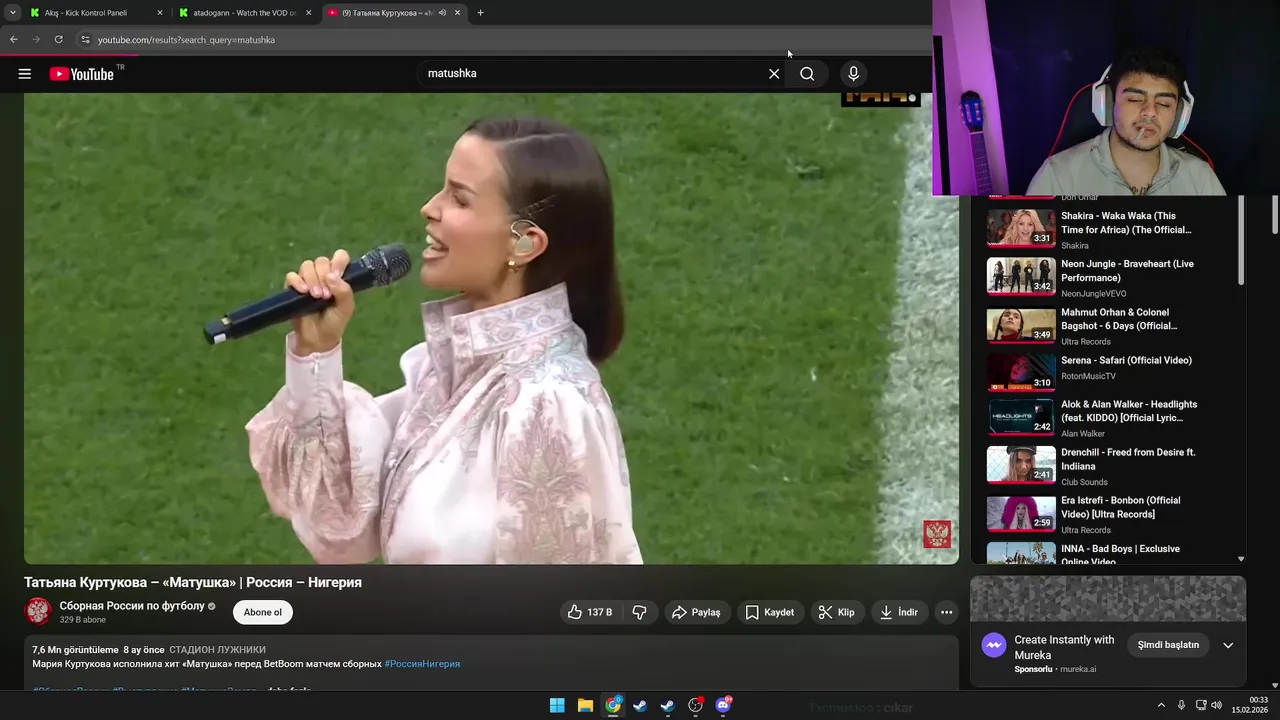Start voice search with microphone
This screenshot has width=1280, height=720.
[853, 74]
